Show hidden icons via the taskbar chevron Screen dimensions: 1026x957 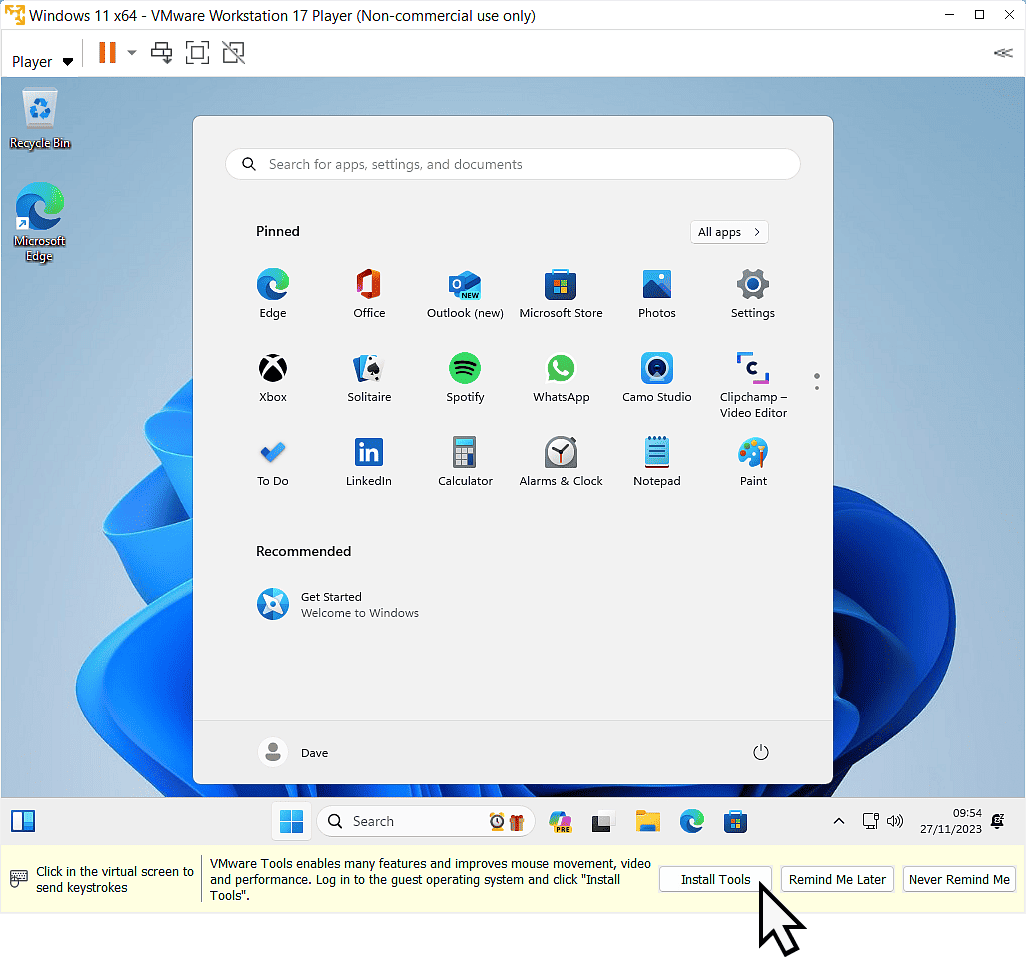pyautogui.click(x=838, y=821)
